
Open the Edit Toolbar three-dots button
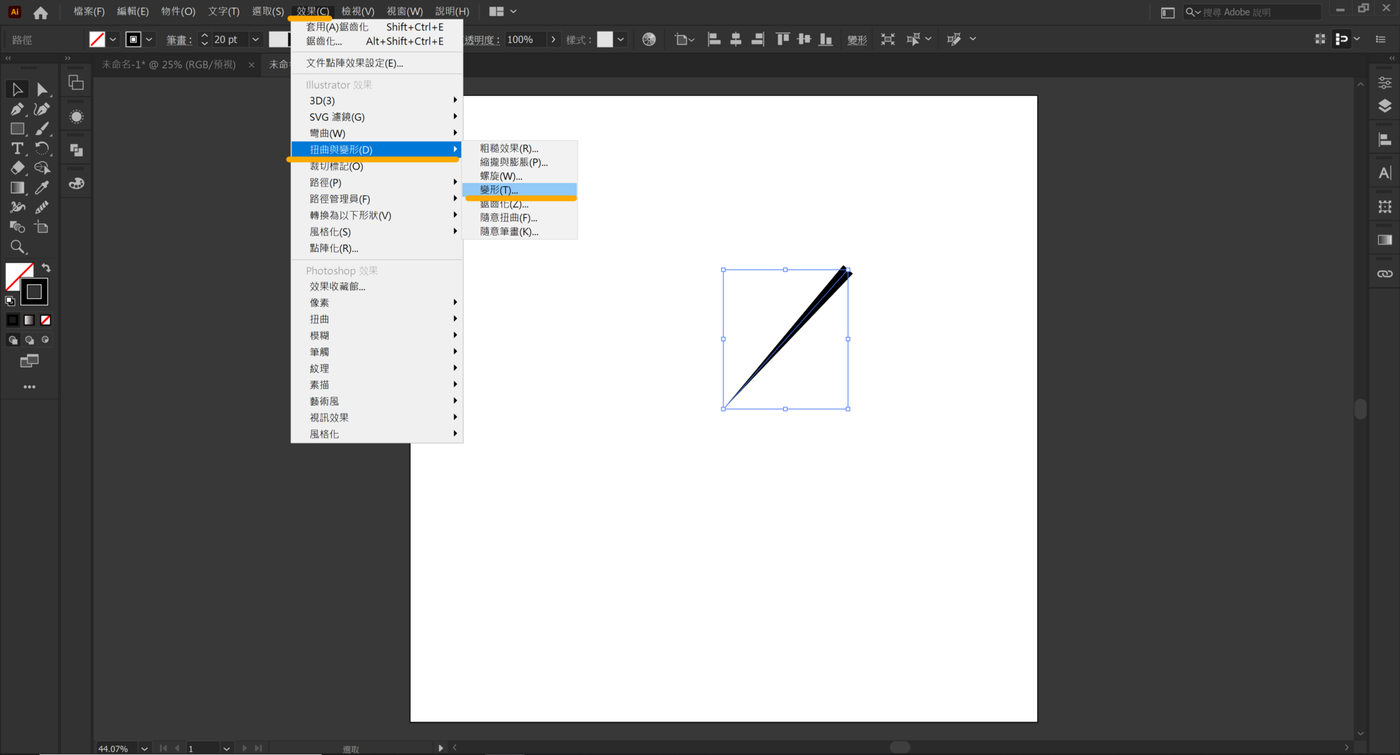click(x=29, y=387)
